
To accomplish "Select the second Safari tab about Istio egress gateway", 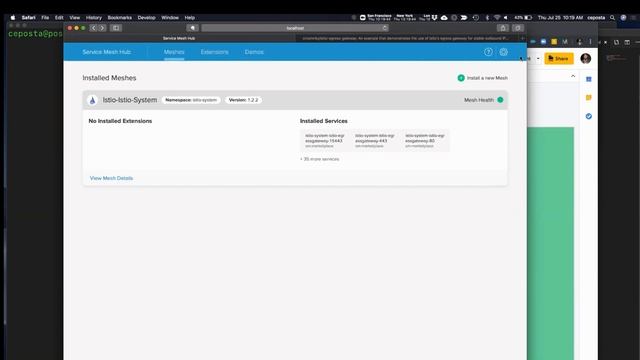I will (406, 38).
